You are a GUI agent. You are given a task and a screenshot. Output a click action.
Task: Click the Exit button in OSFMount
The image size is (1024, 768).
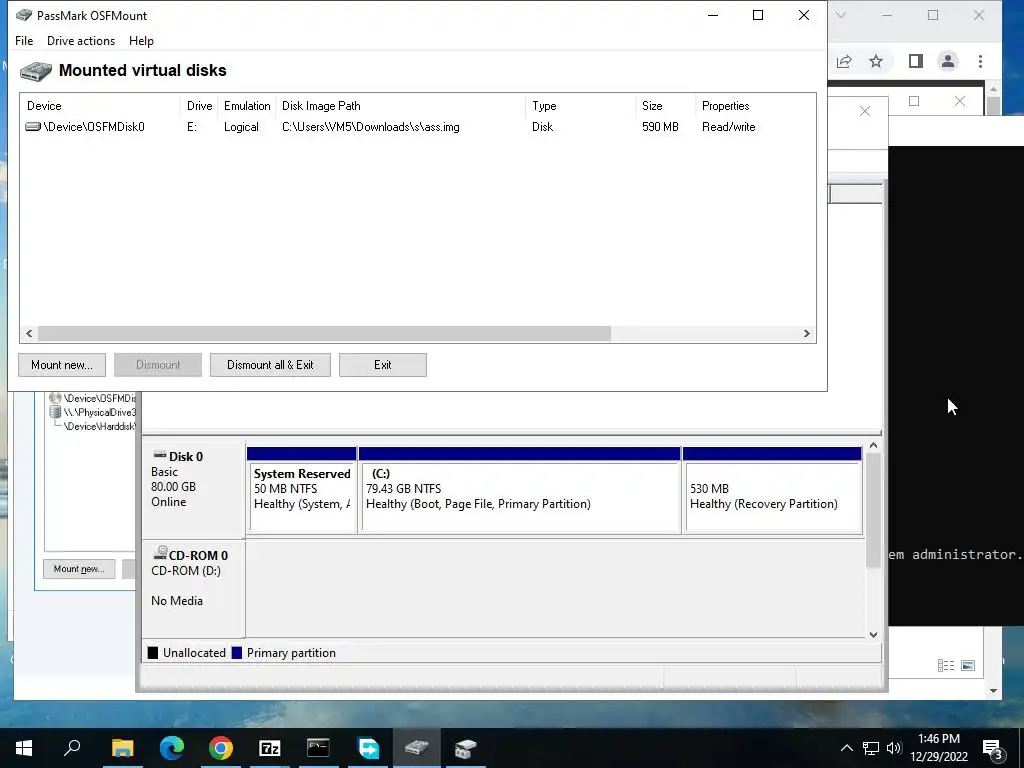(383, 365)
